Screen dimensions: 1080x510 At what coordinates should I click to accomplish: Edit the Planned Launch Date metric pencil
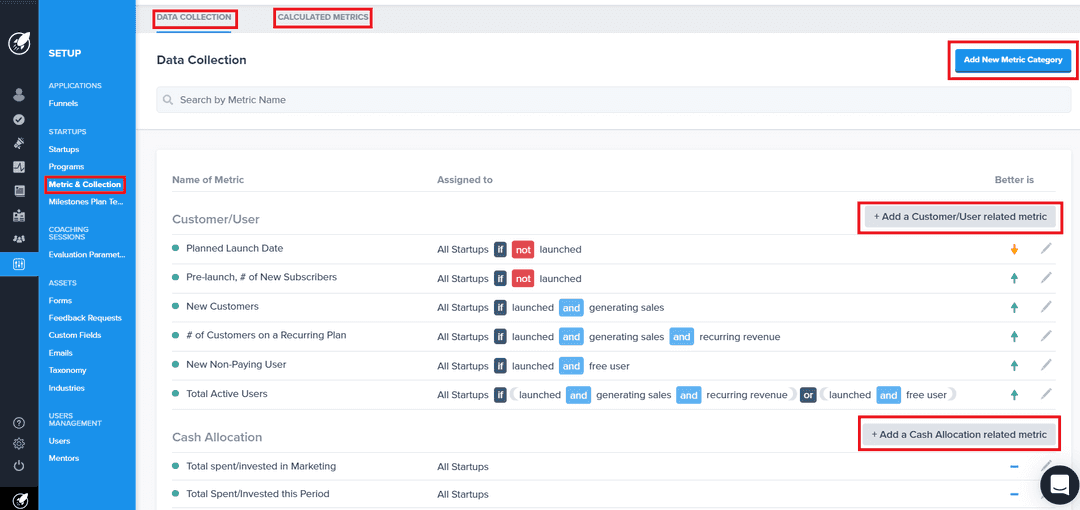point(1046,249)
